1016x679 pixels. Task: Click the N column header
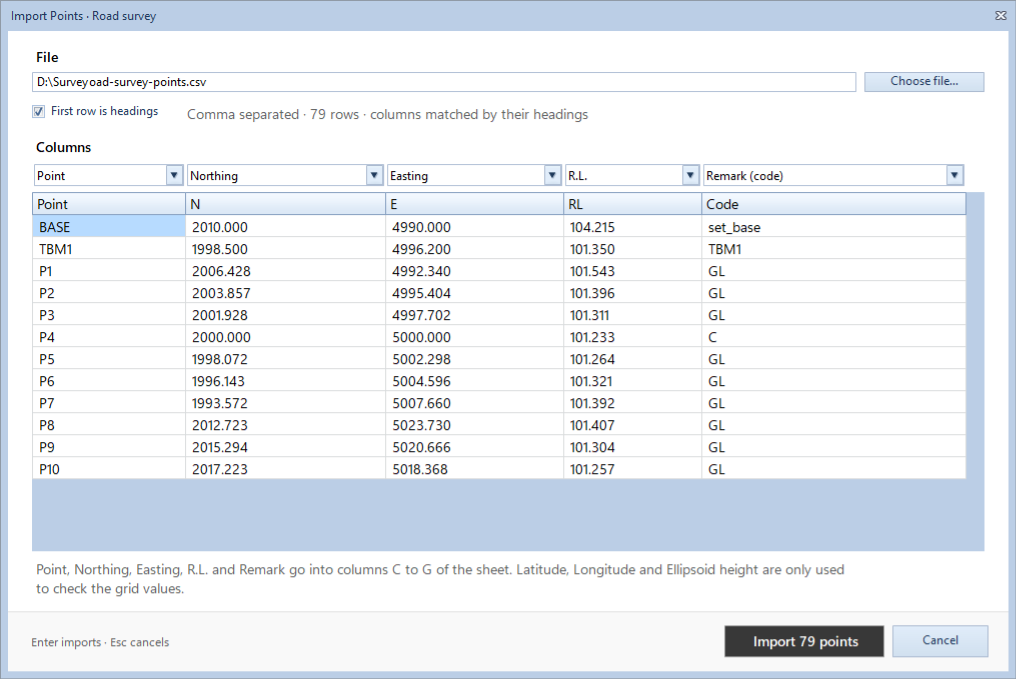coord(285,204)
